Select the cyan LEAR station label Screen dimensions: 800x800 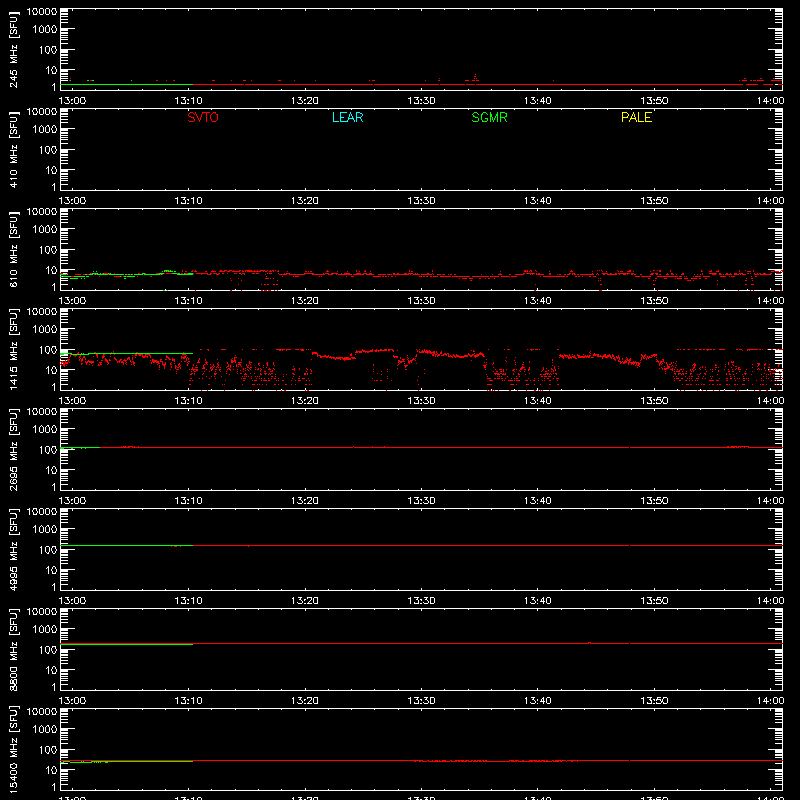[347, 117]
